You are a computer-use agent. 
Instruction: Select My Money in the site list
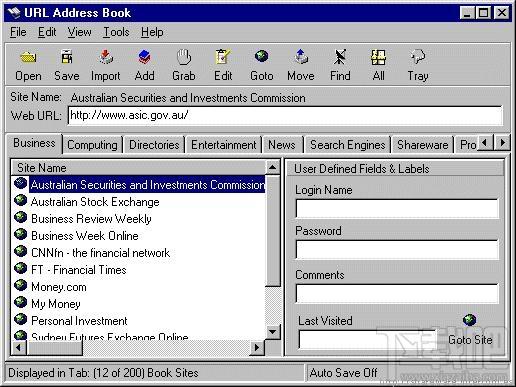click(x=56, y=304)
